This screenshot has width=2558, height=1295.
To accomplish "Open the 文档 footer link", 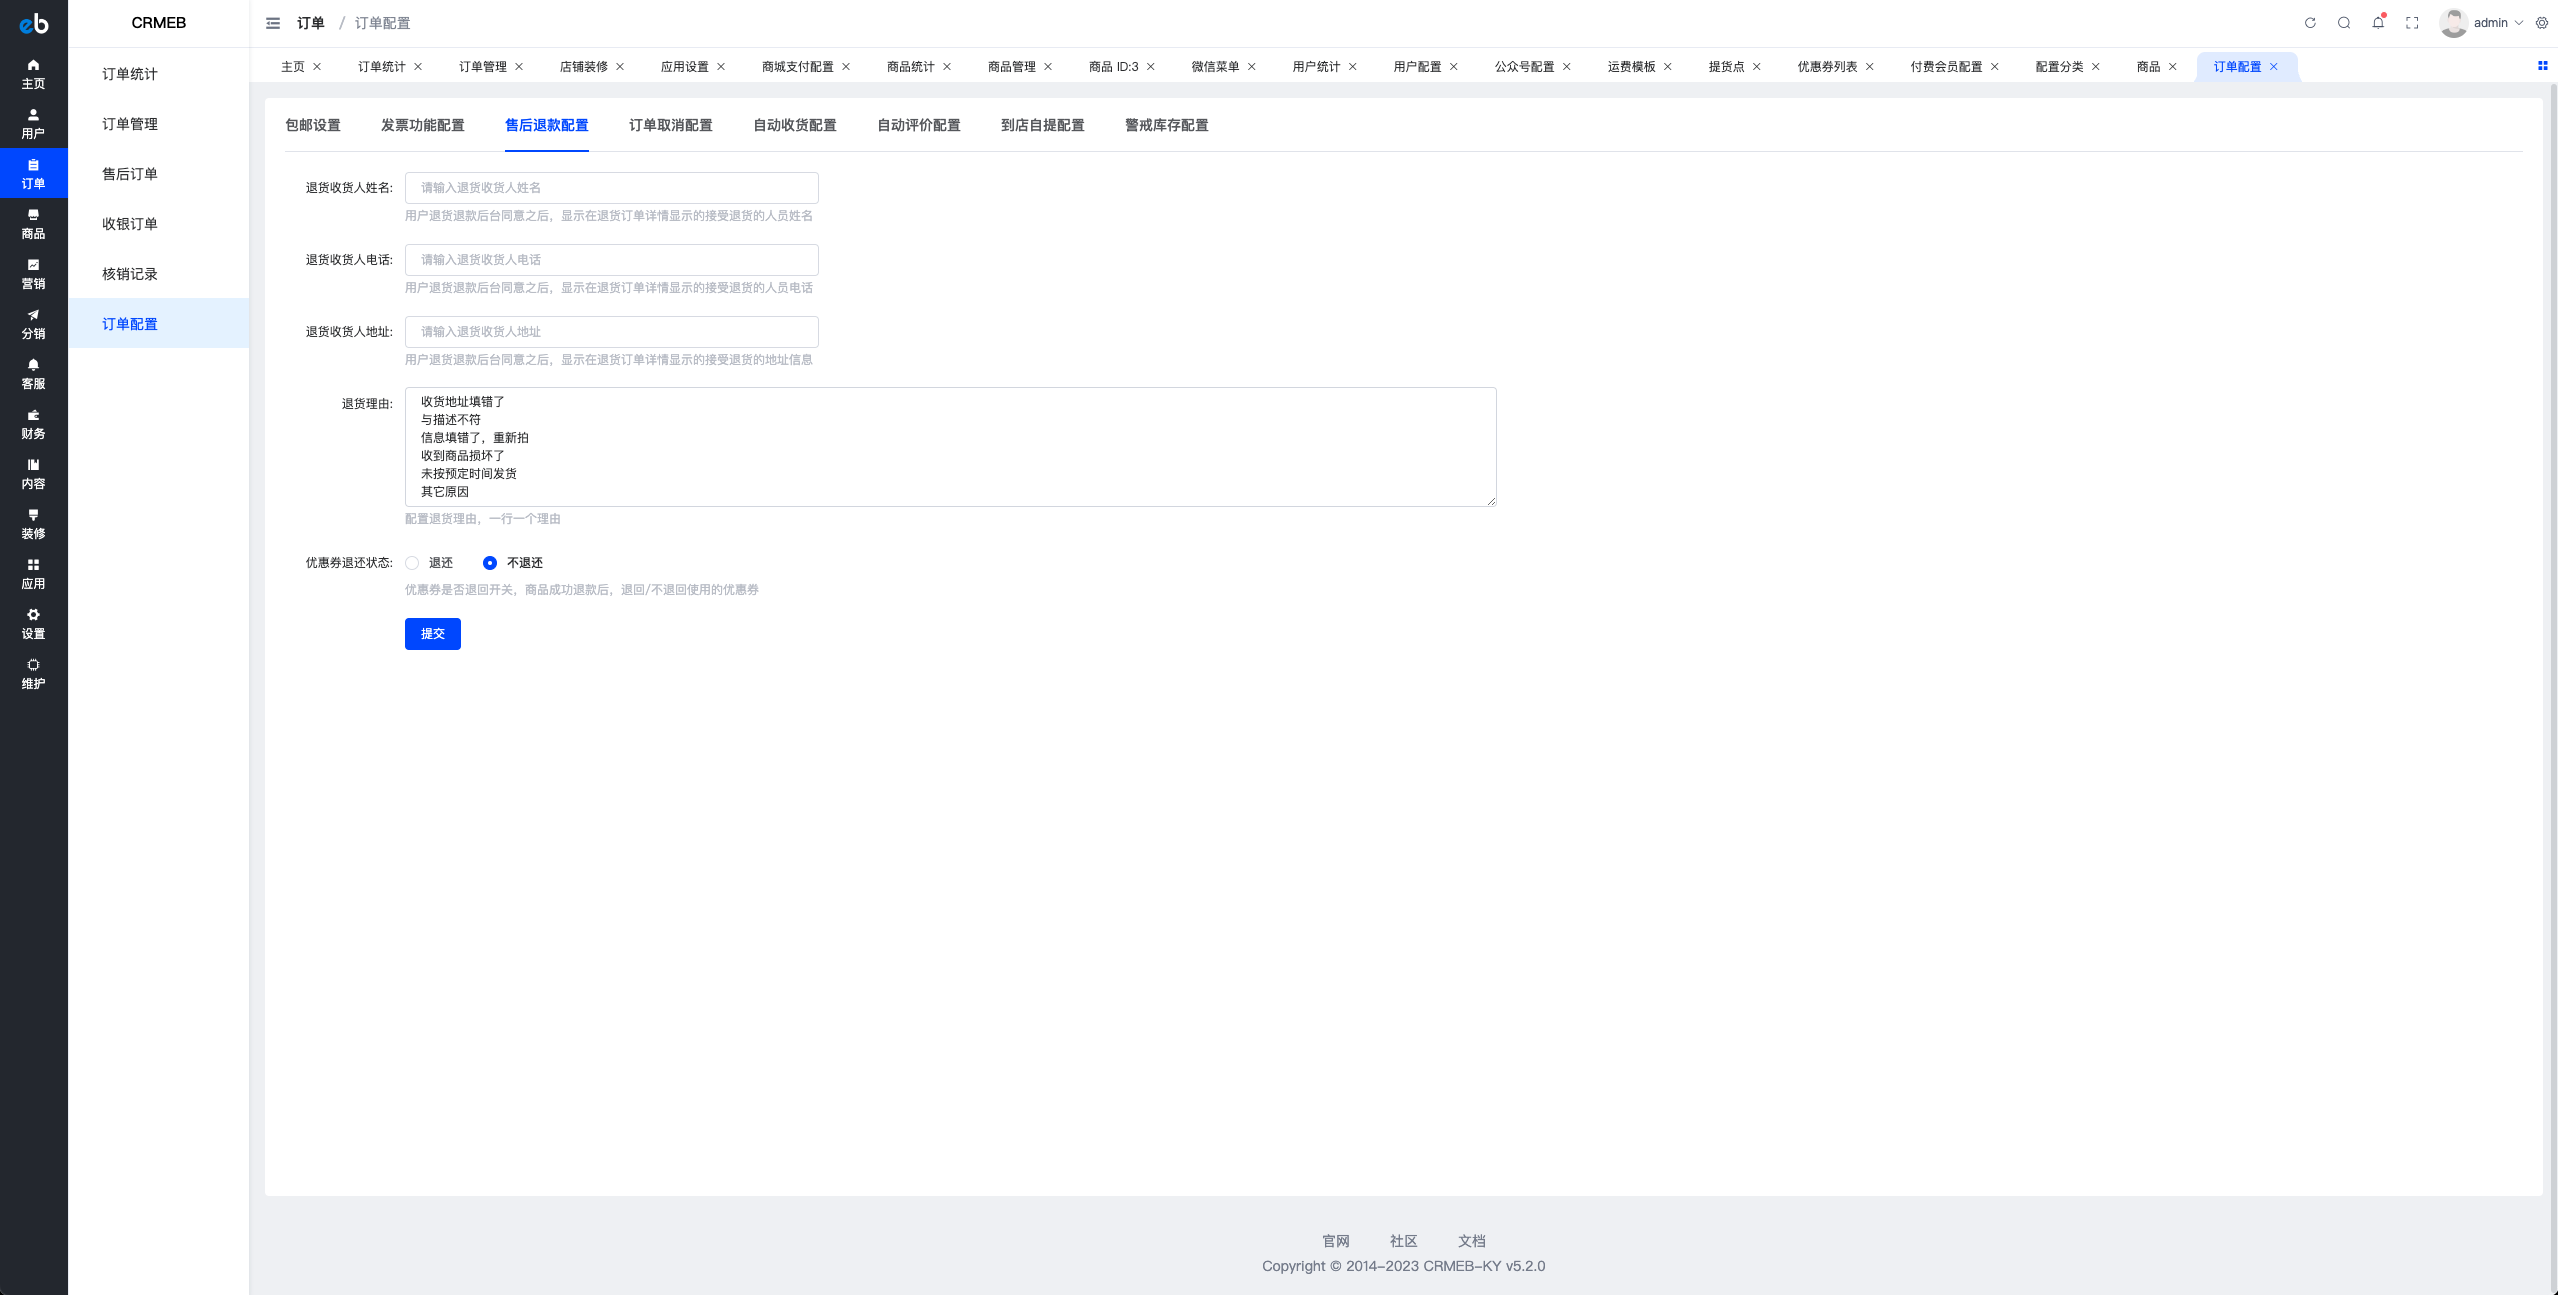I will click(1471, 1241).
